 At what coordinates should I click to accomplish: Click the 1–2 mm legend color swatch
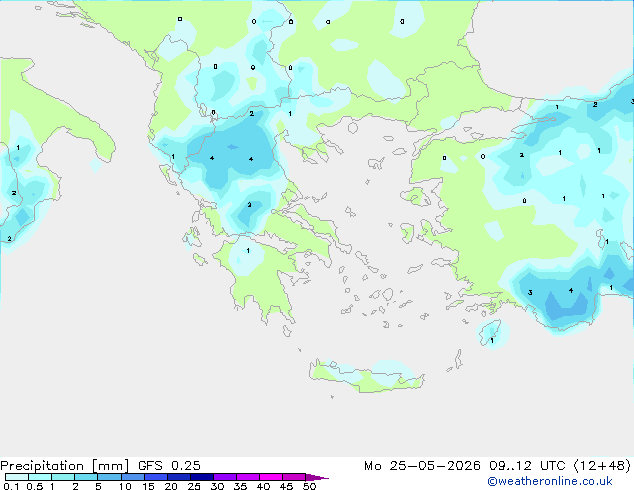click(x=63, y=477)
